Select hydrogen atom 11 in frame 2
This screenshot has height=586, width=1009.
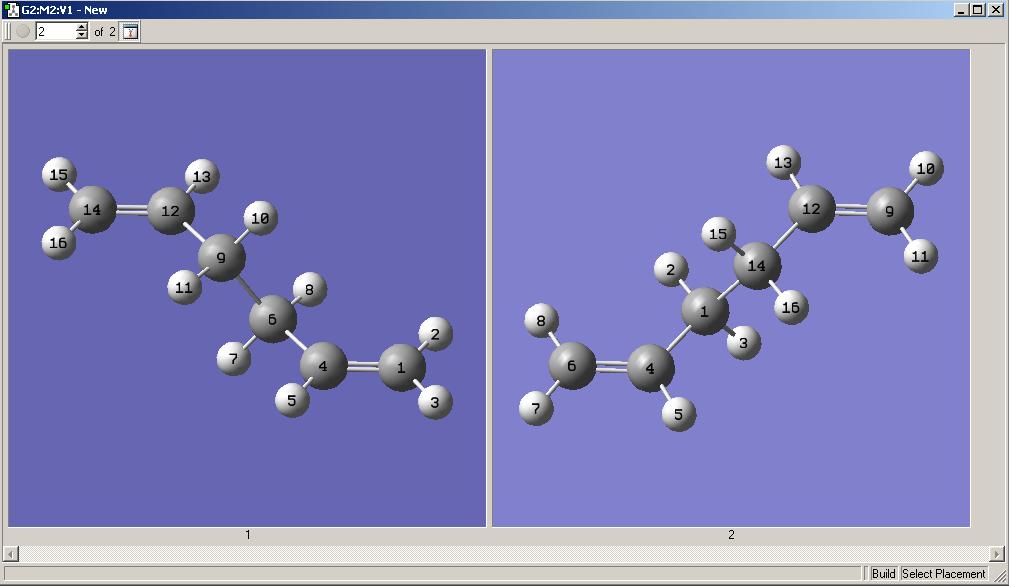point(921,256)
